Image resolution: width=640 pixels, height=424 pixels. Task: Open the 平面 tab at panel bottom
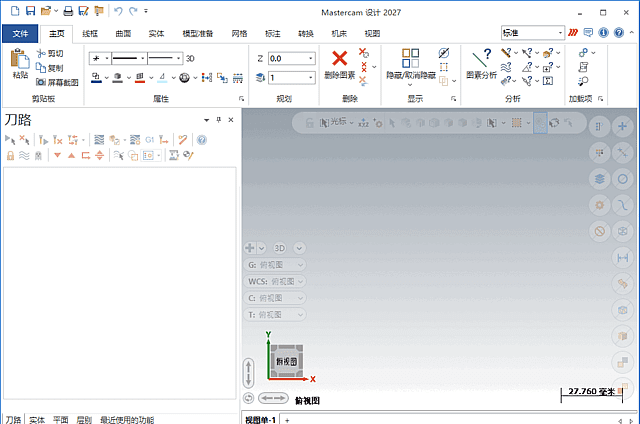(x=60, y=420)
